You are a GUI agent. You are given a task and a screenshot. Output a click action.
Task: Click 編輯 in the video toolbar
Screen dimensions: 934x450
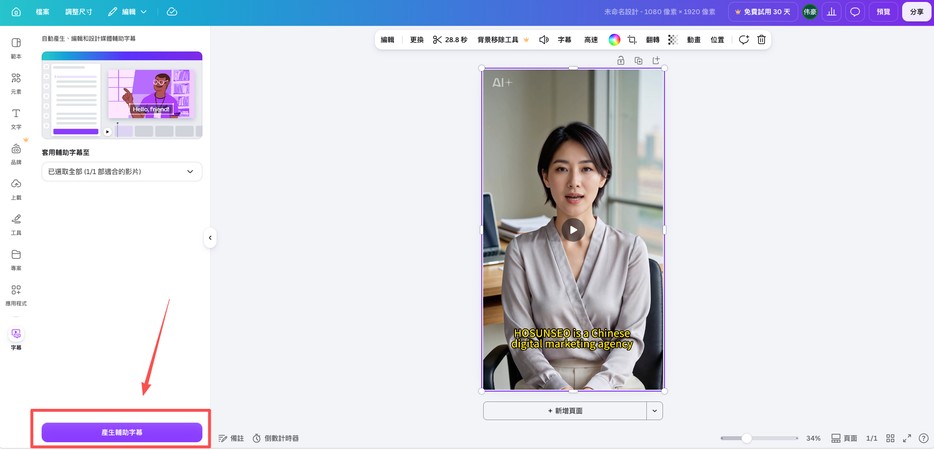point(387,40)
